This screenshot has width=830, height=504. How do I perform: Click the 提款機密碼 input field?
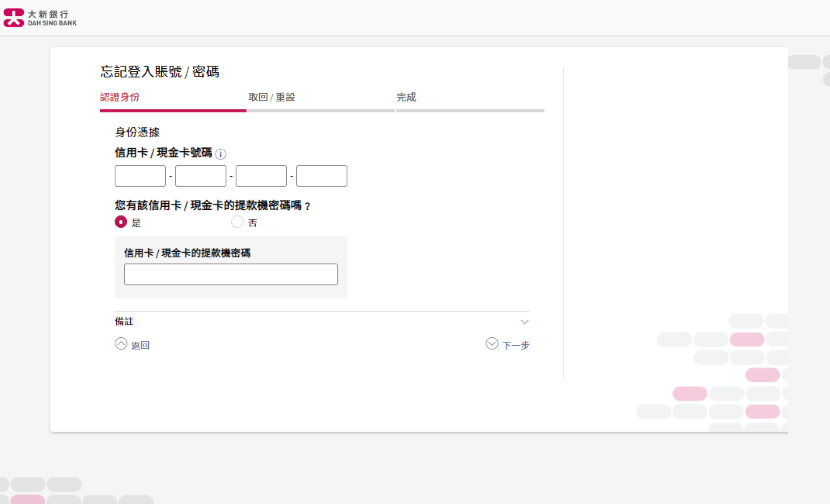pyautogui.click(x=231, y=274)
